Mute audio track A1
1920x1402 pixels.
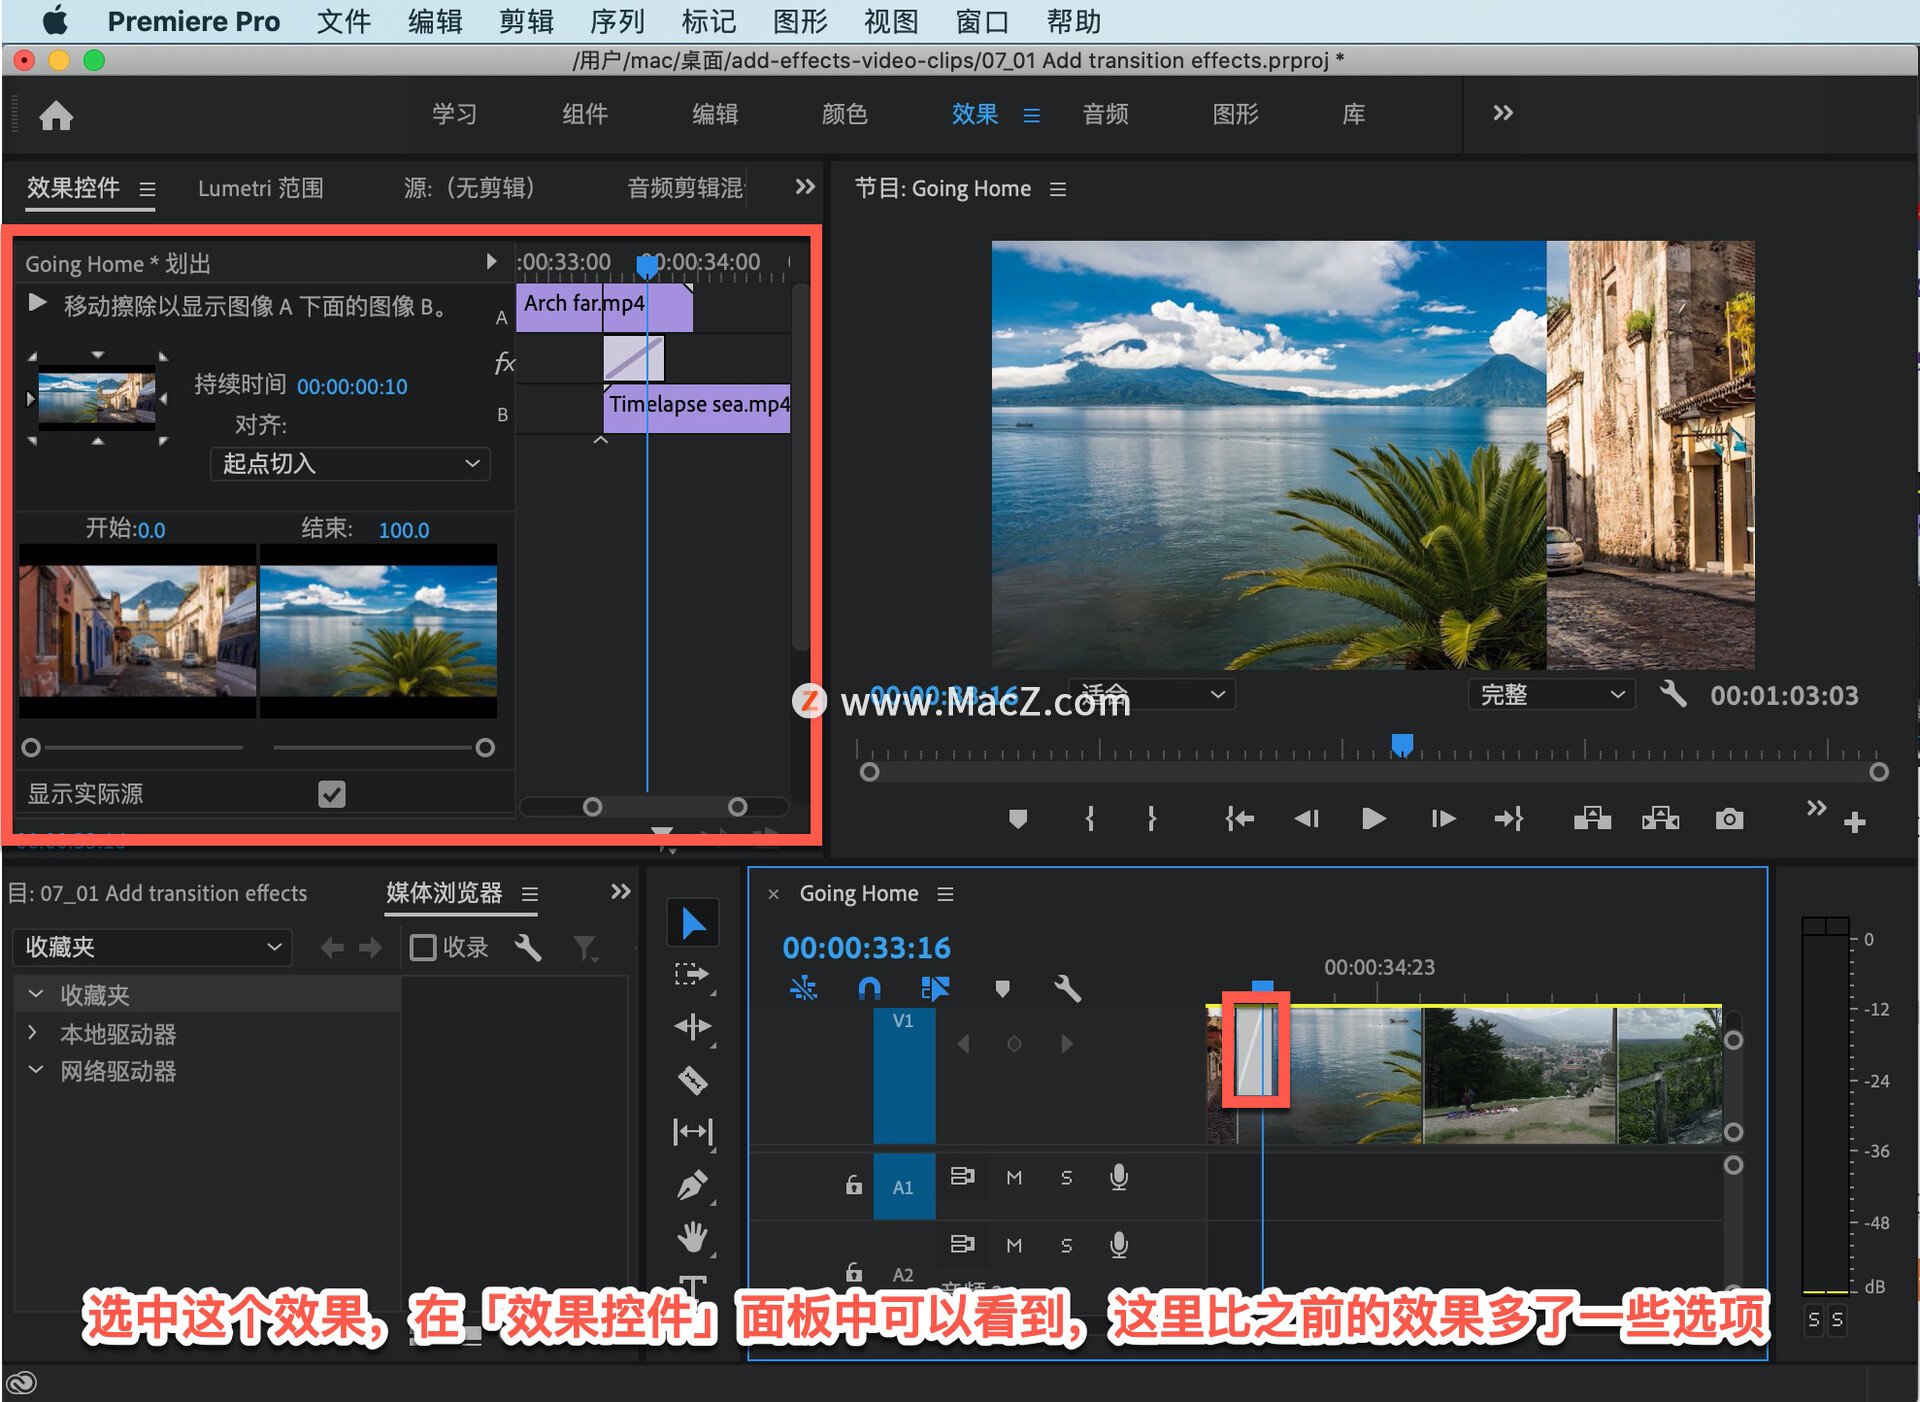1014,1178
